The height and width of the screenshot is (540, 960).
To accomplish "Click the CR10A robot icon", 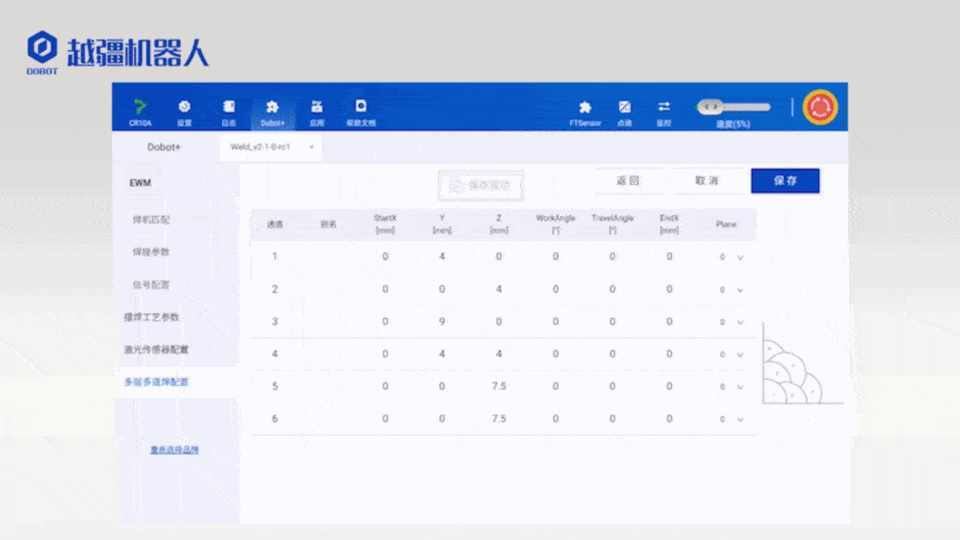I will (x=140, y=108).
